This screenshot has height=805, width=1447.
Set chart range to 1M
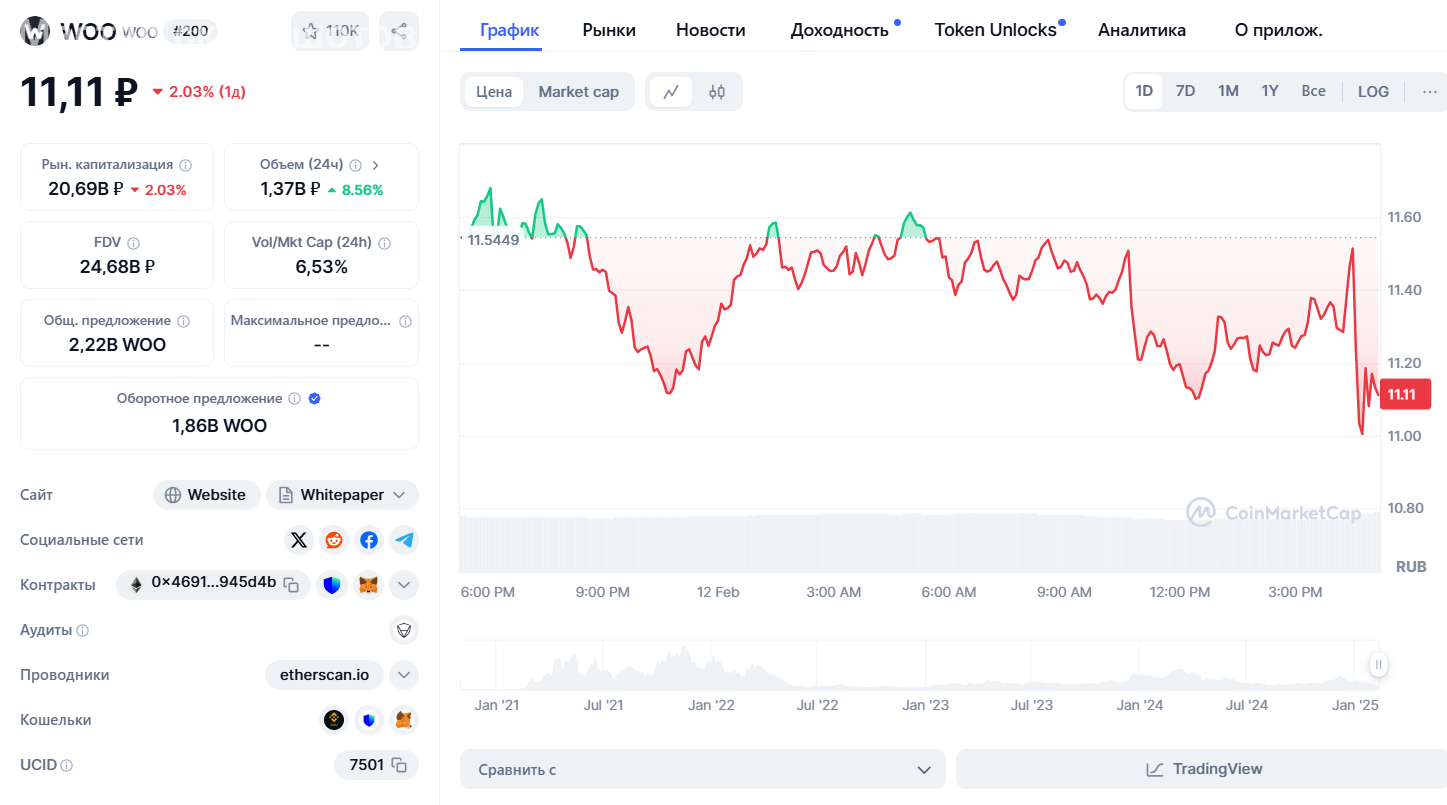pos(1228,91)
